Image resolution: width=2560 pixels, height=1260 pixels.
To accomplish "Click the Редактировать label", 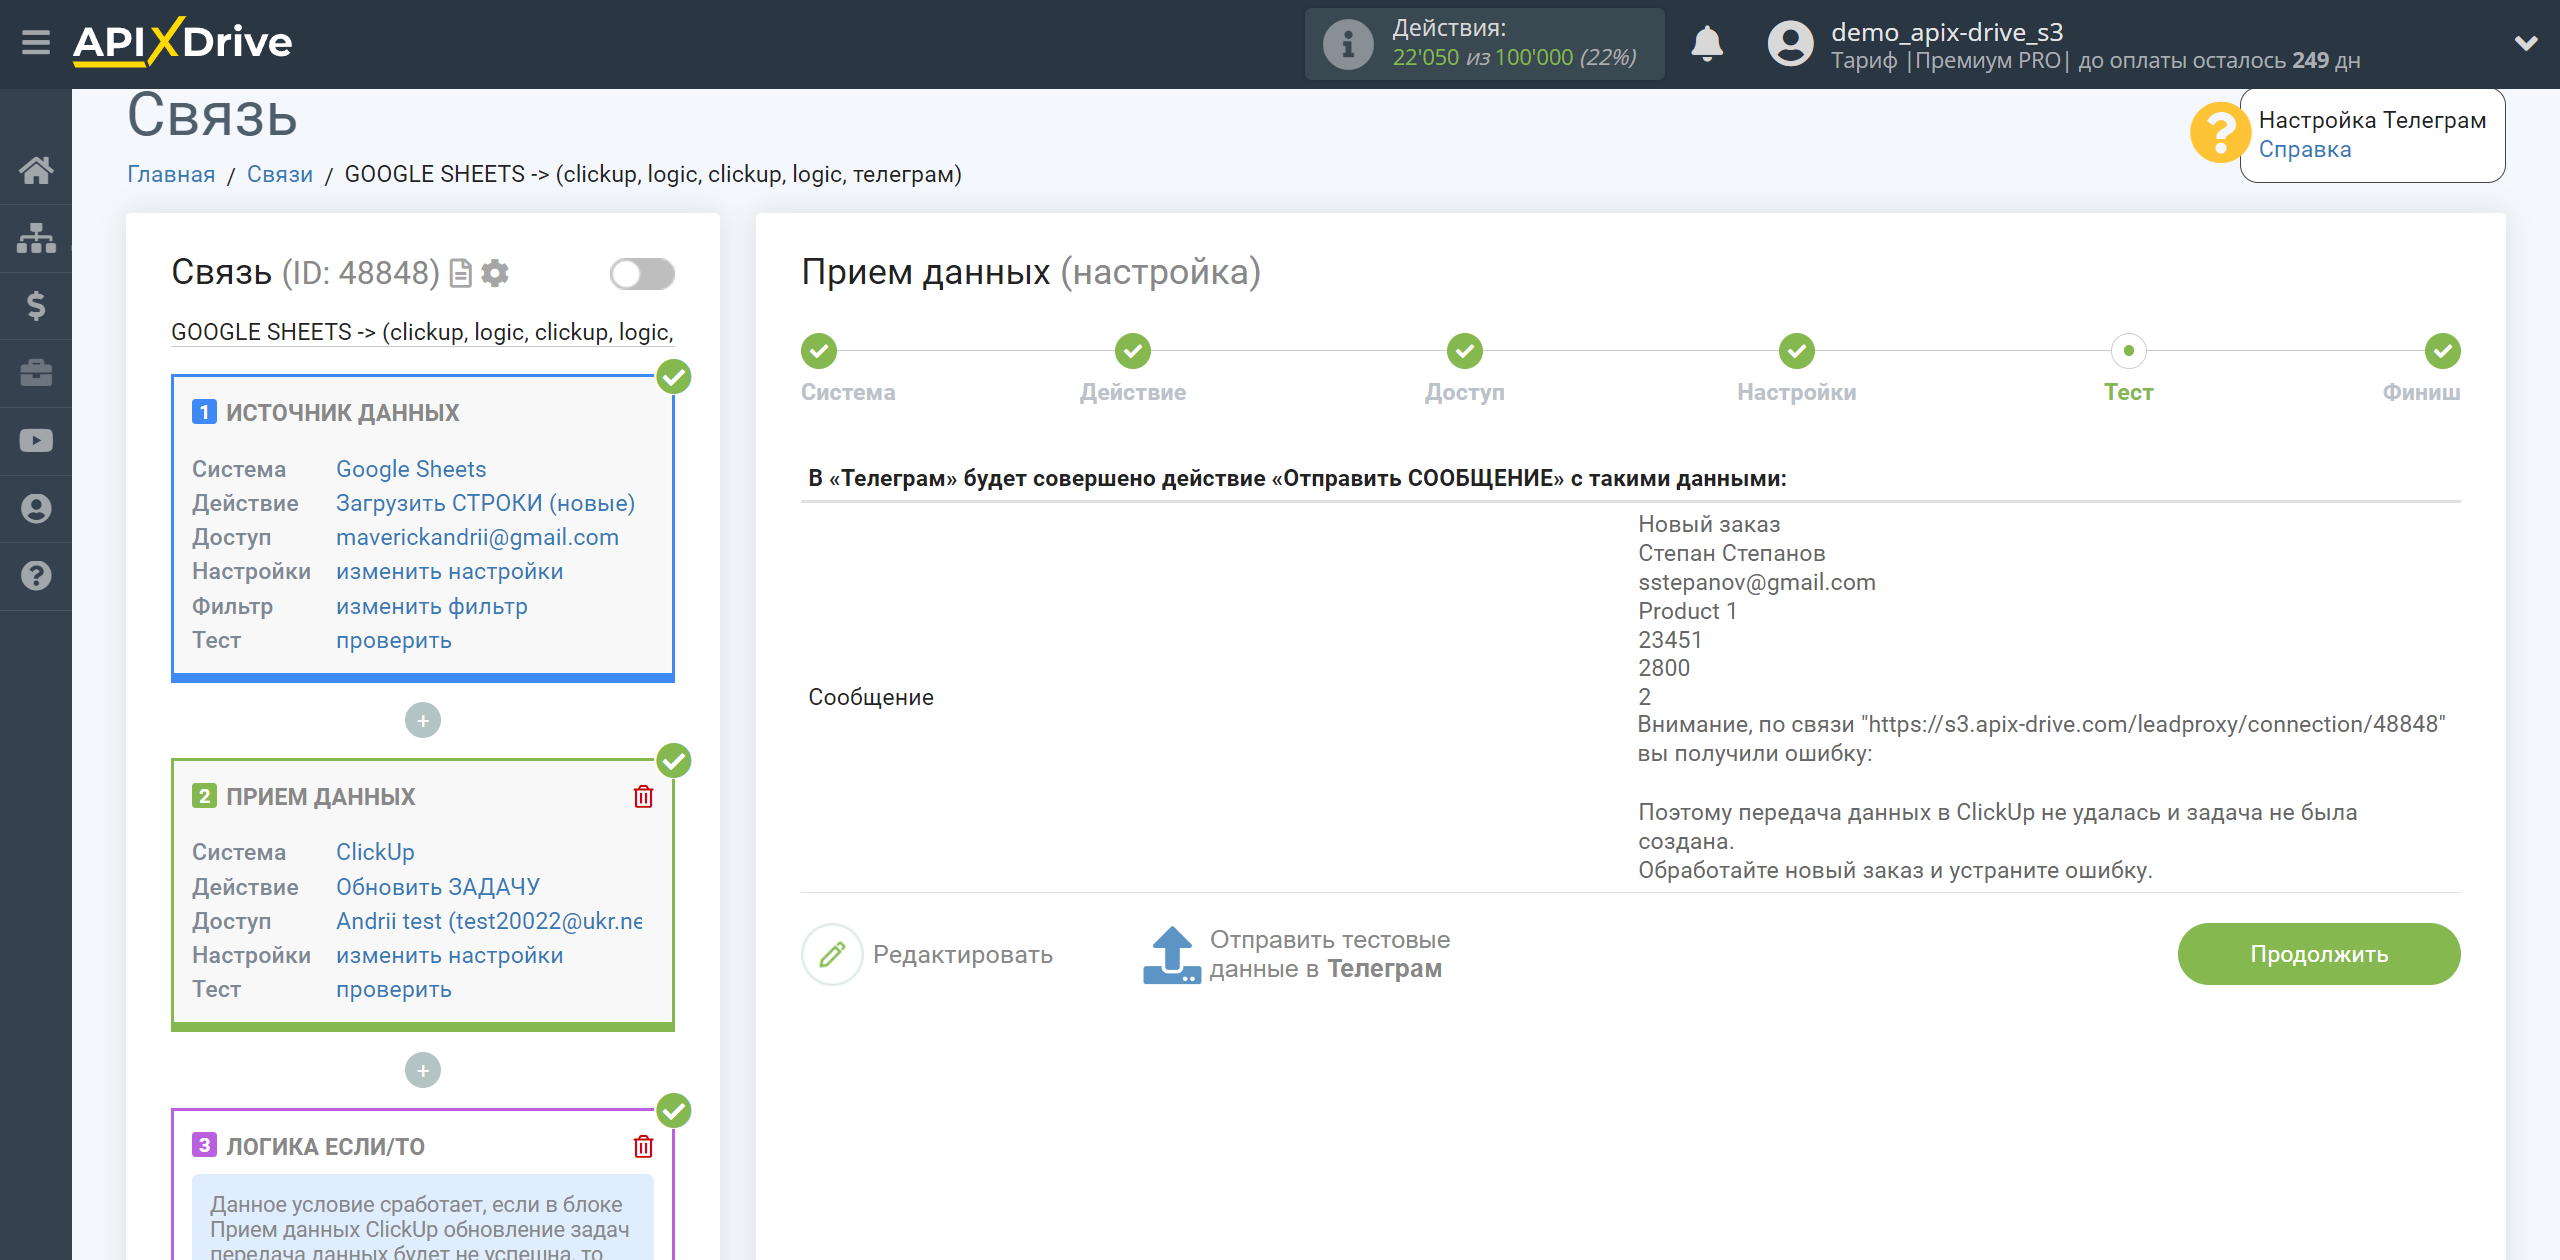I will [x=962, y=955].
